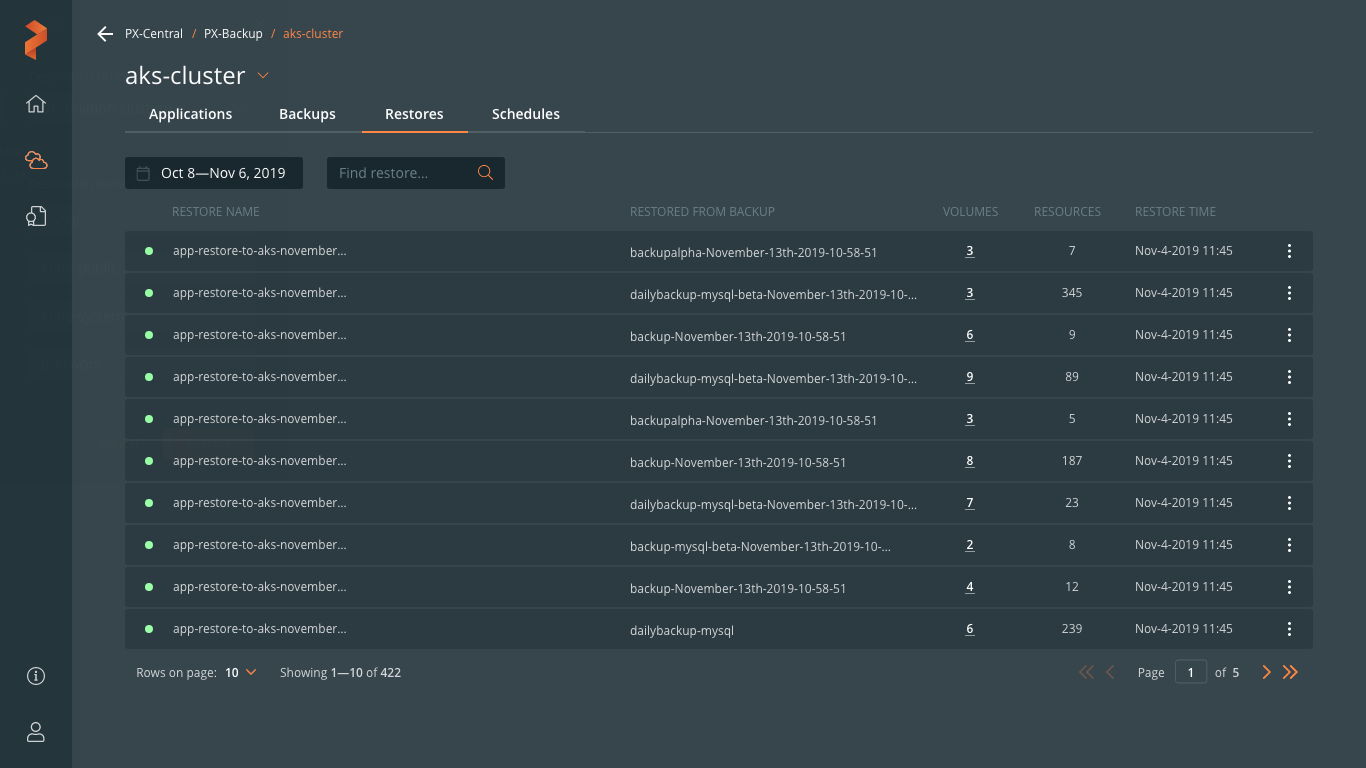
Task: Open the Oct 8—Nov 6, 2019 date picker
Action: point(213,173)
